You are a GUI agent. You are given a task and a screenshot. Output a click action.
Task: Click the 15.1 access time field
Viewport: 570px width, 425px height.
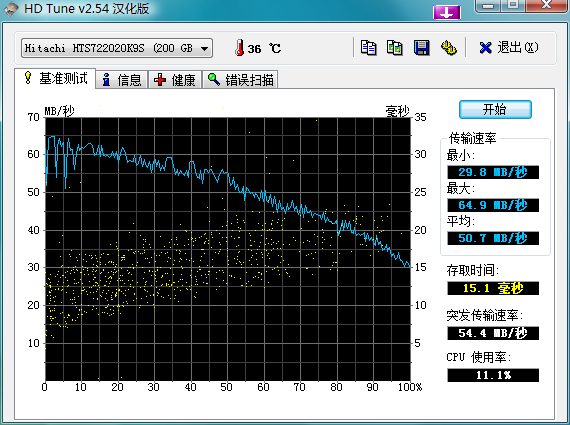click(493, 288)
